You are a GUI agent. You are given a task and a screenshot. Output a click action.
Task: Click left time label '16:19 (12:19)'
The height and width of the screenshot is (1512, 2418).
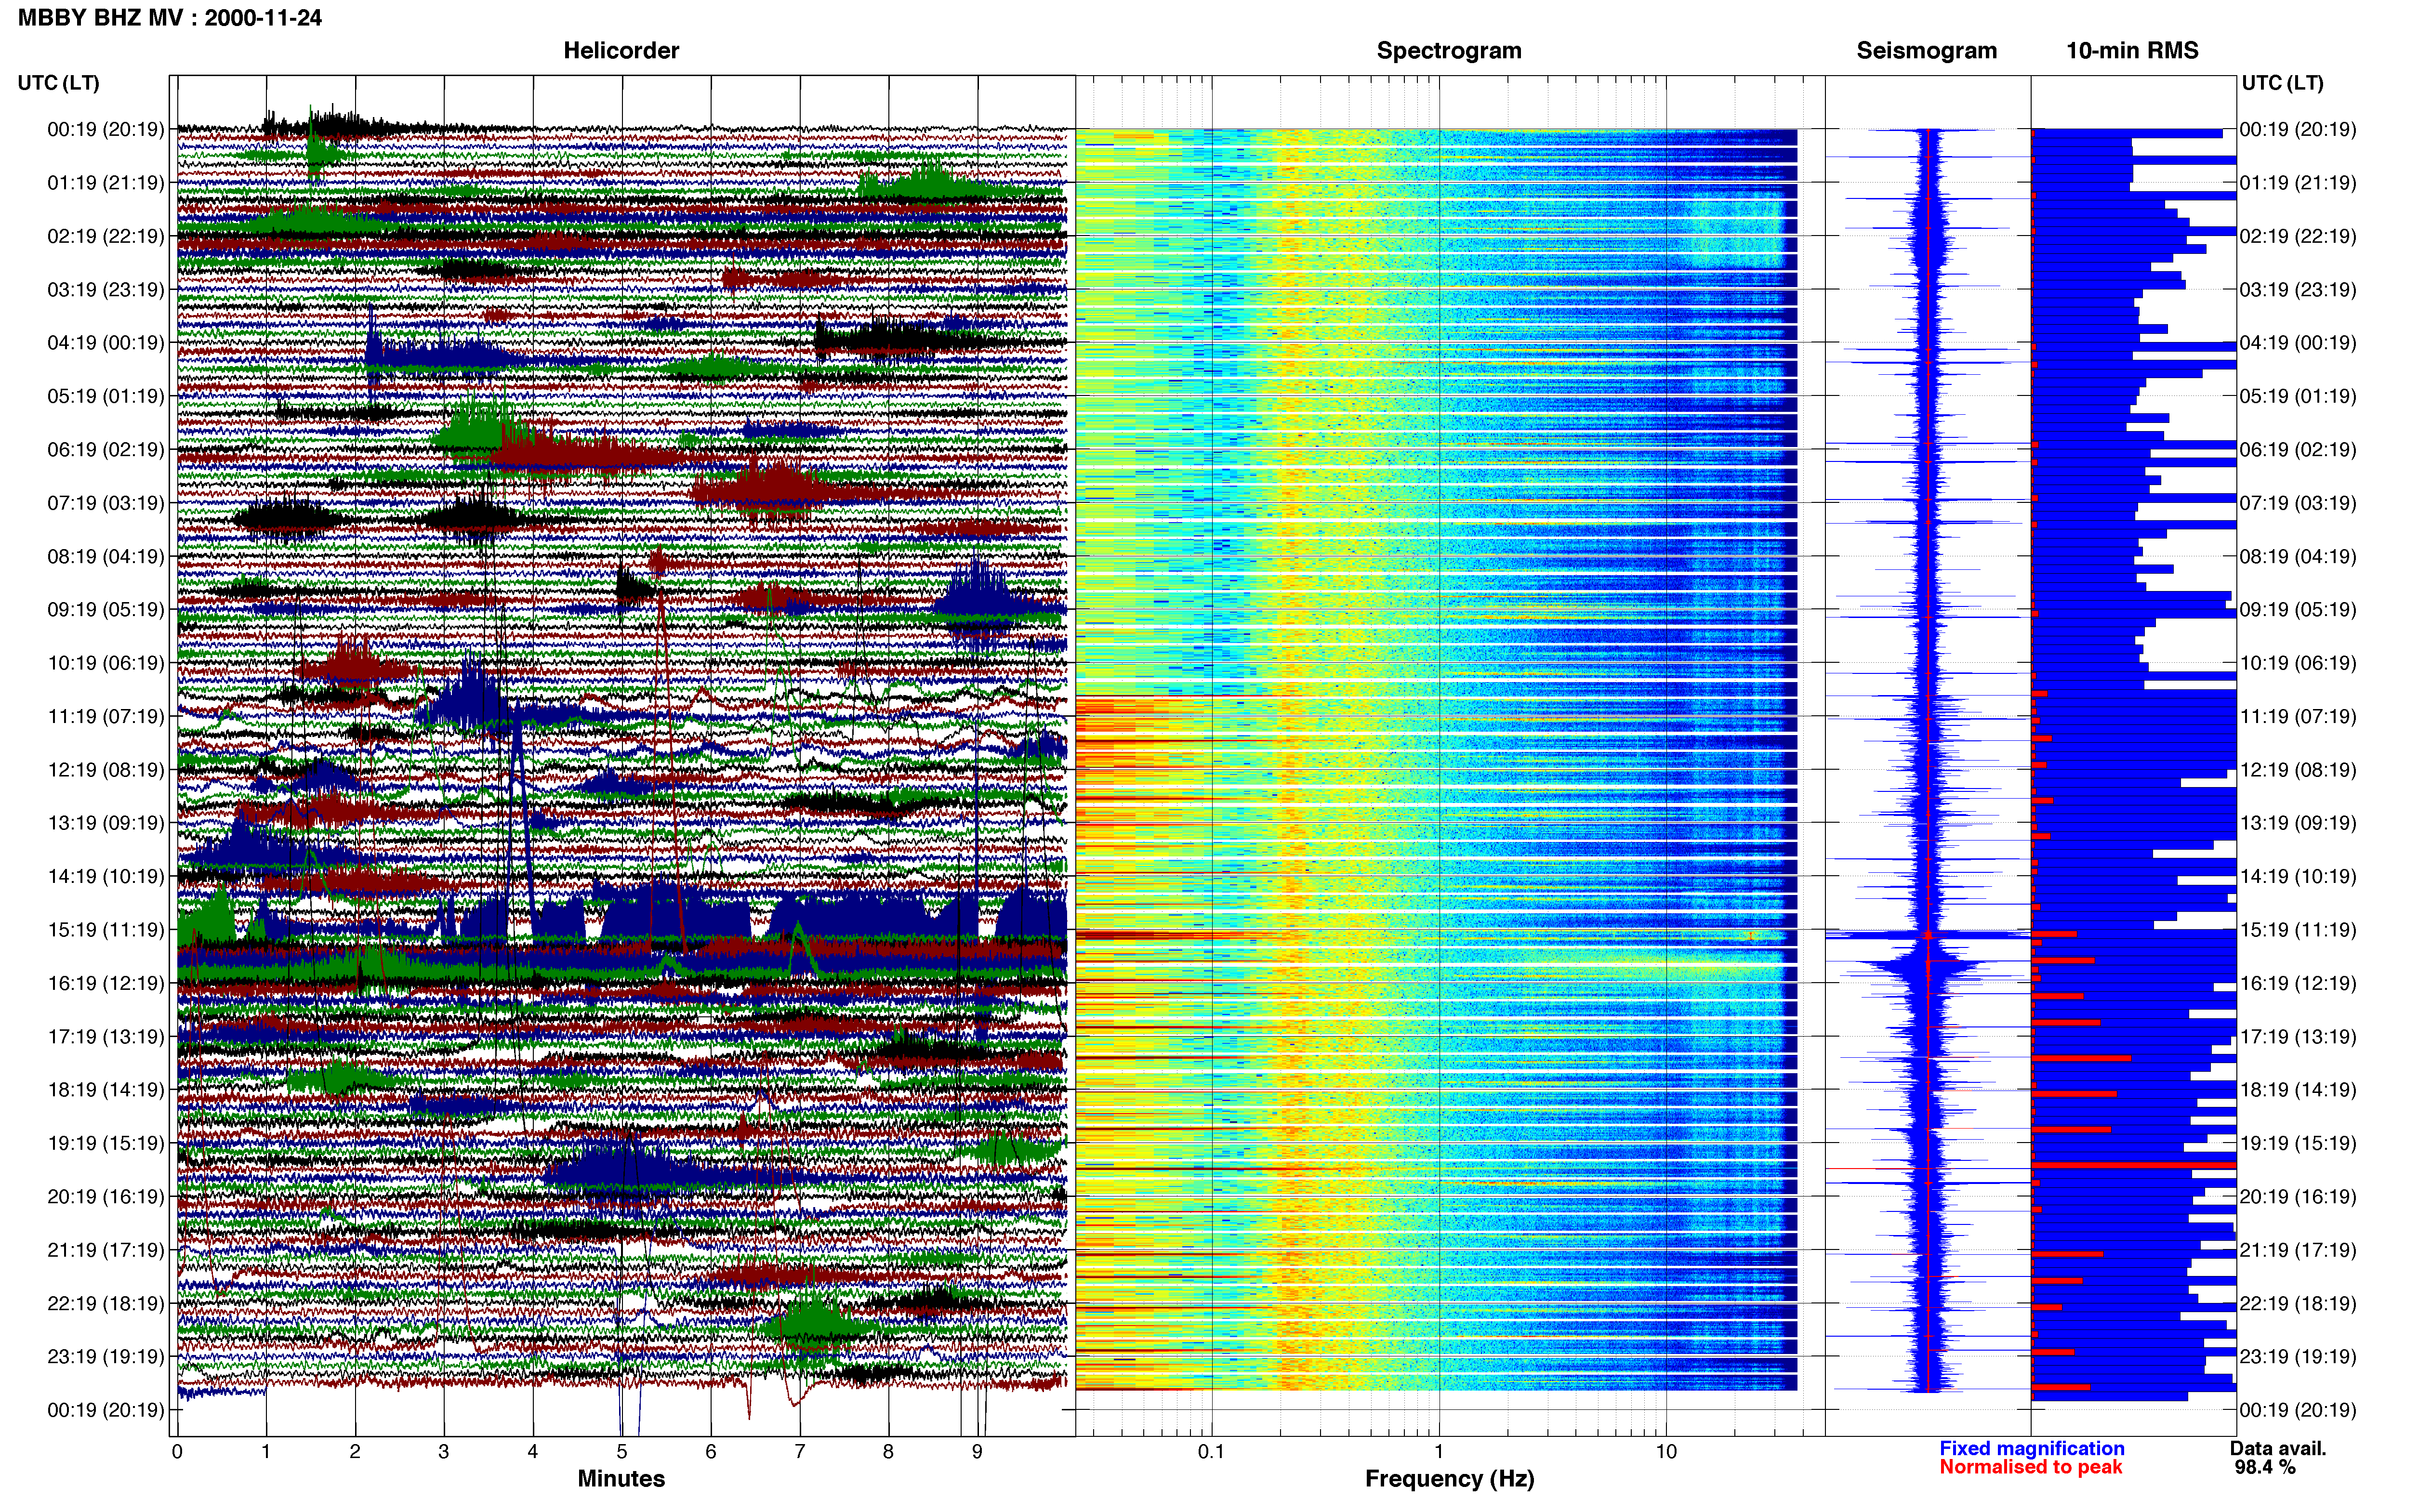click(x=106, y=983)
